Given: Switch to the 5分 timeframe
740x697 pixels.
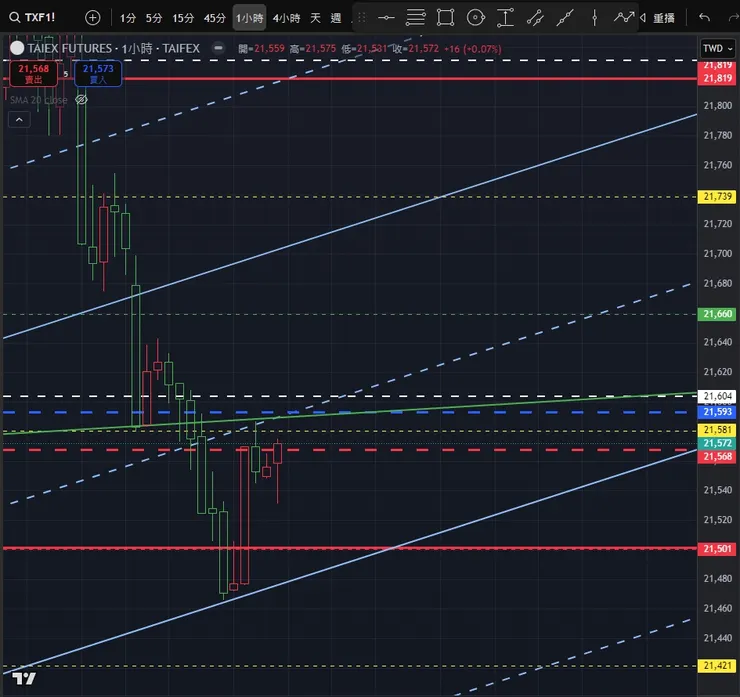Looking at the screenshot, I should coord(154,18).
